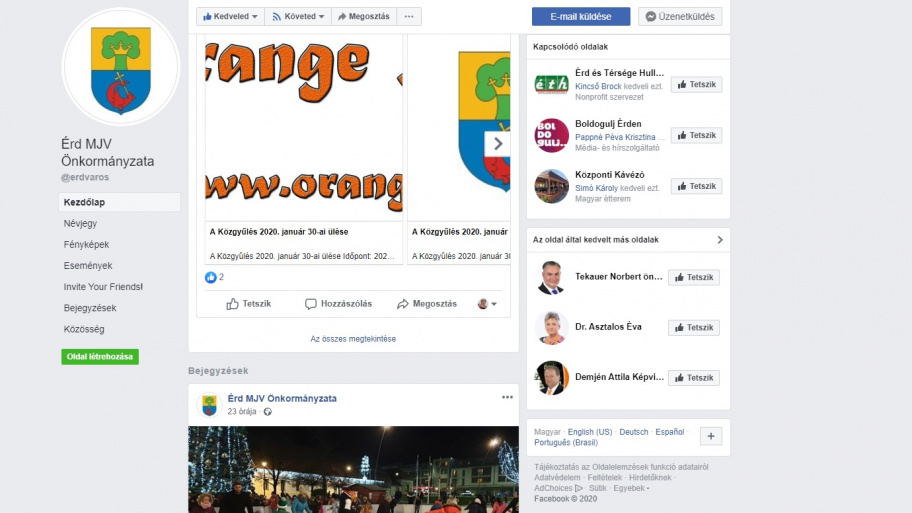The height and width of the screenshot is (513, 912).
Task: Open the Követed dropdown
Action: pyautogui.click(x=298, y=16)
